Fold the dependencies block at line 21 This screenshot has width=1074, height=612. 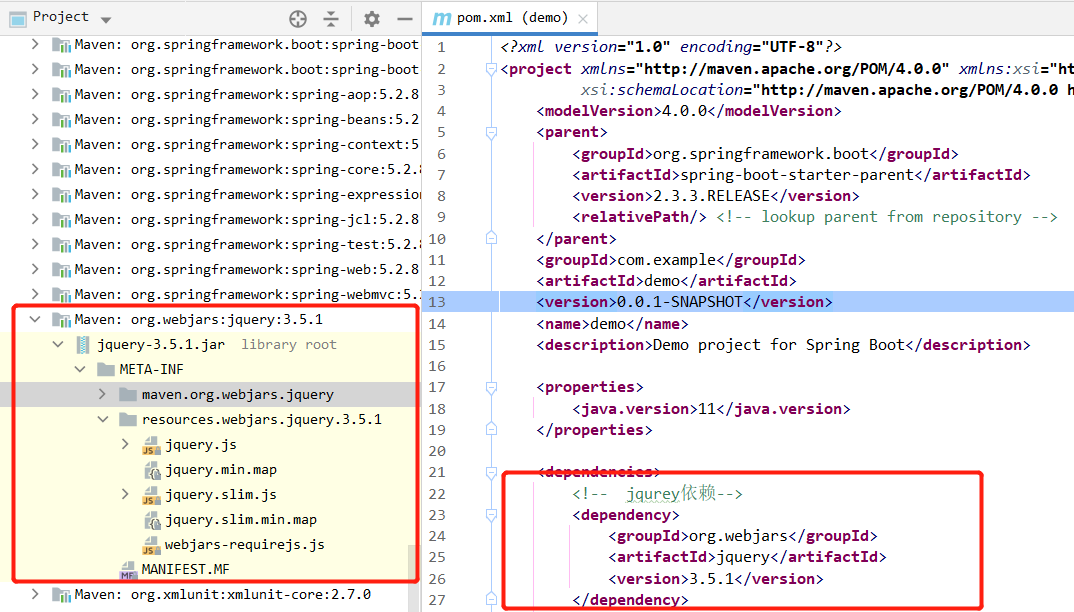click(491, 472)
